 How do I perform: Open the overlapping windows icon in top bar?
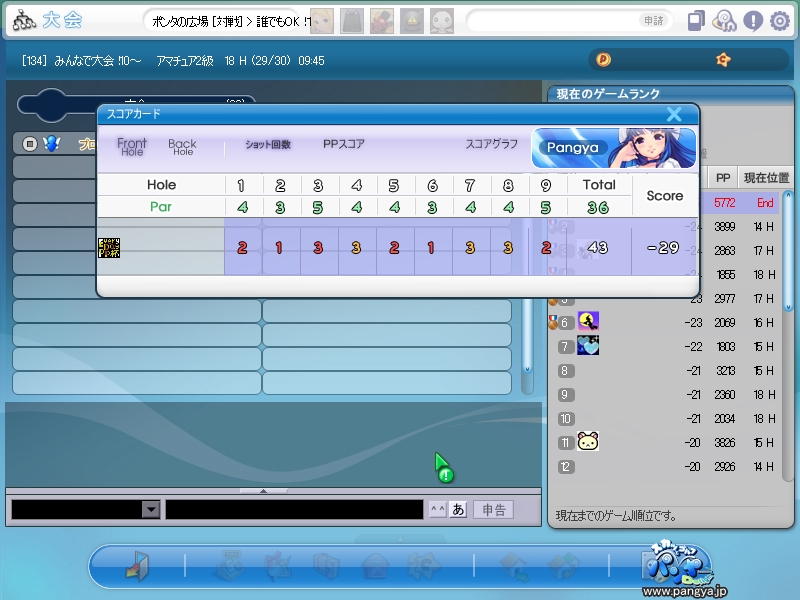tap(696, 21)
